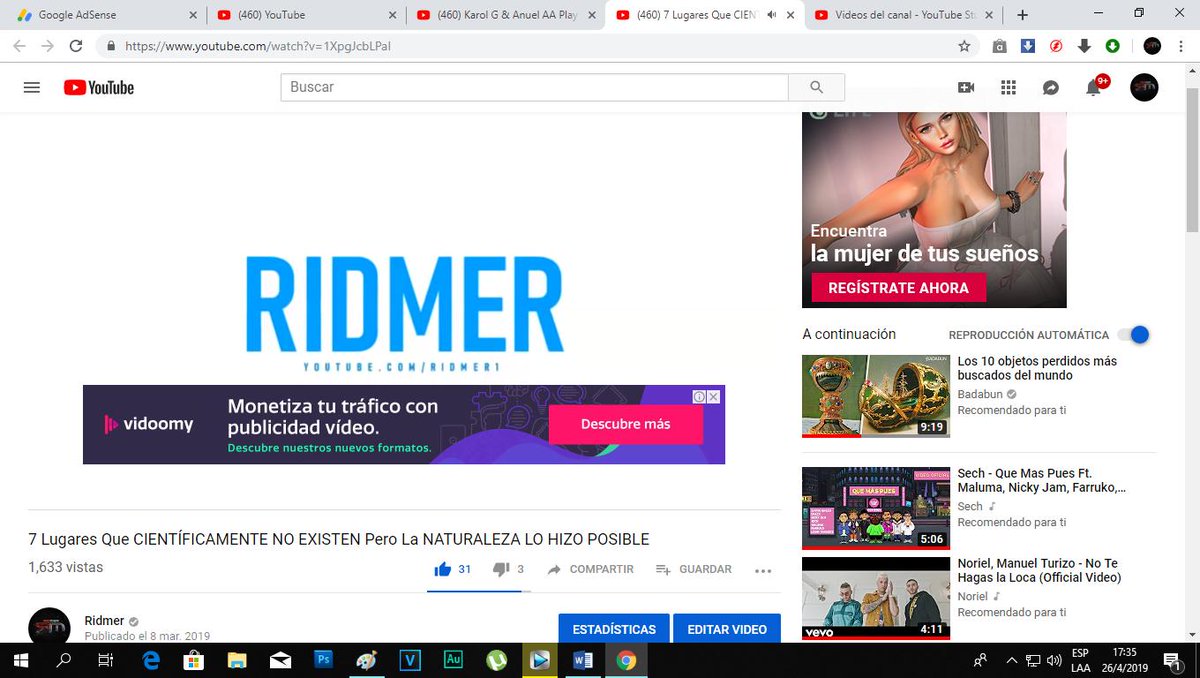Open the Chrome three-dot menu
The height and width of the screenshot is (678, 1200).
(1181, 46)
